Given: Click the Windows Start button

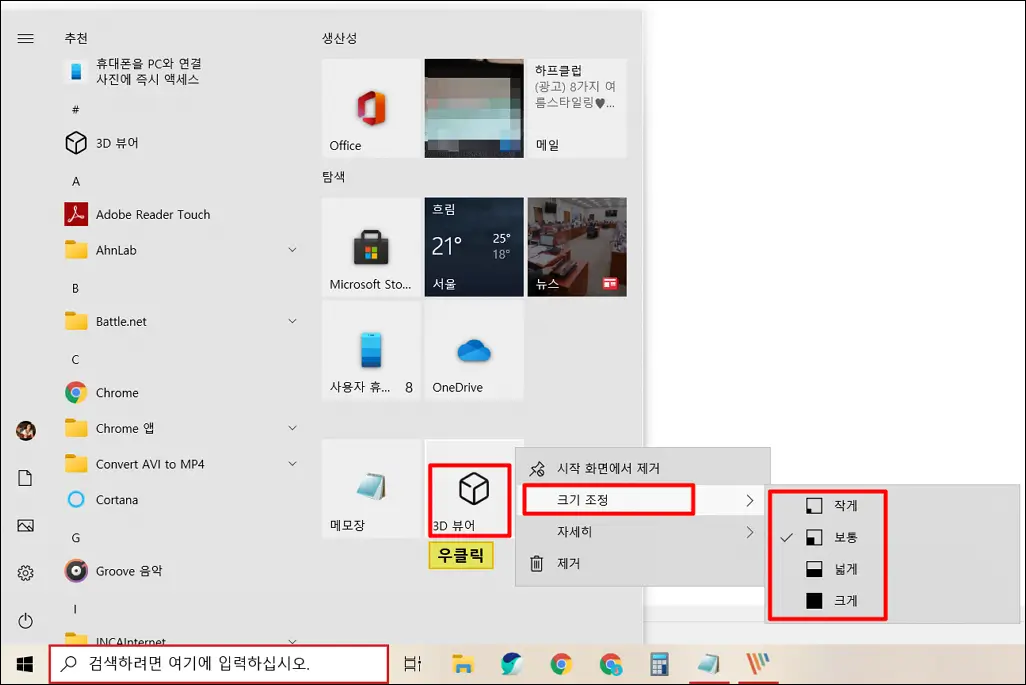Looking at the screenshot, I should click(x=25, y=663).
